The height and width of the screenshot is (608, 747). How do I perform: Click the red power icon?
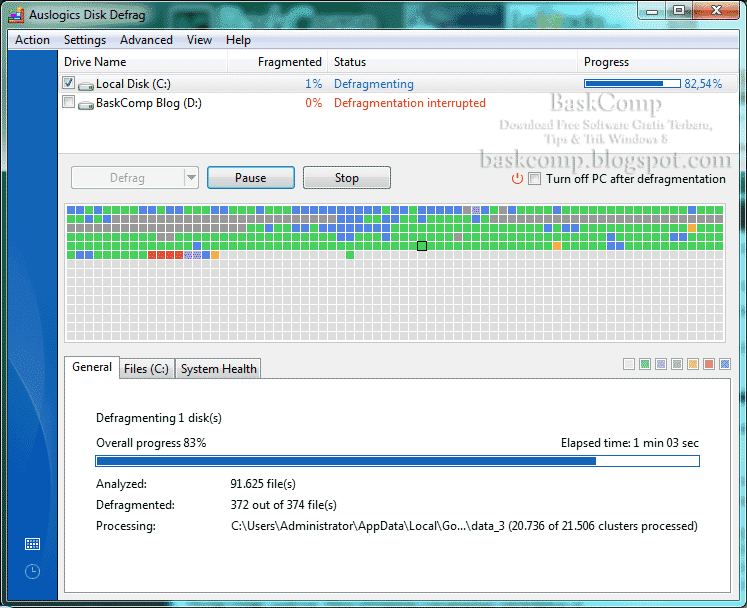tap(517, 179)
